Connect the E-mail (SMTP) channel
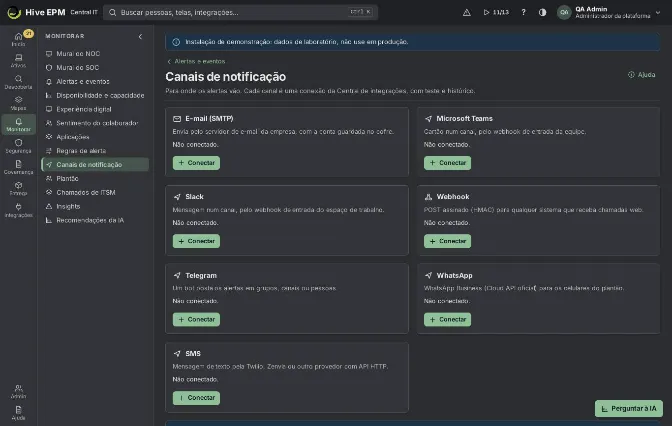Screen dimensions: 672x426 click(196, 163)
